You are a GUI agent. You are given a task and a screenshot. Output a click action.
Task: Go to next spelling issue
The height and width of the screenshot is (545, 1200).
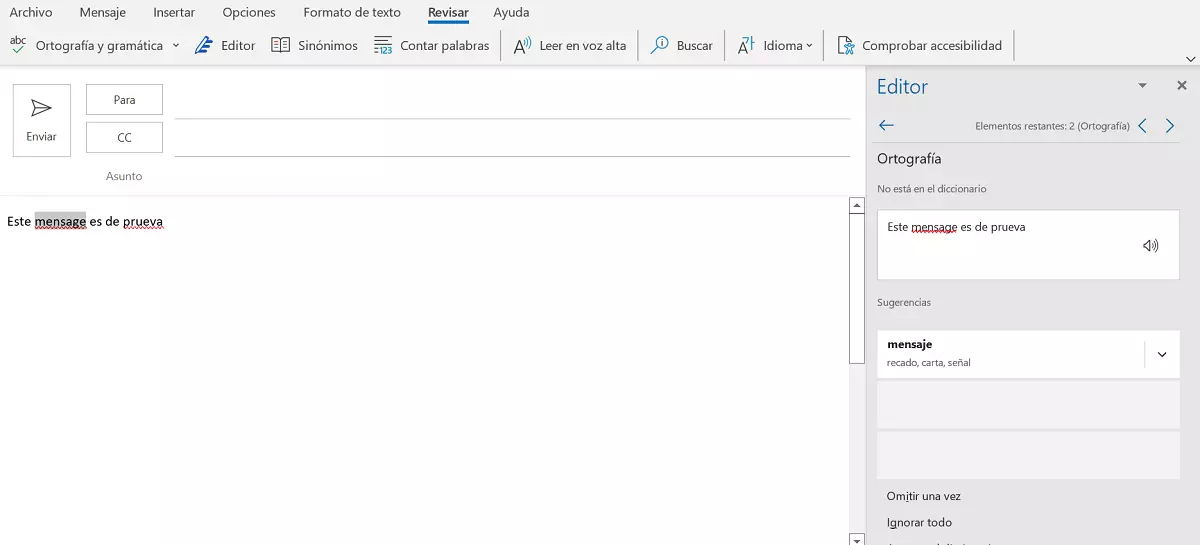[1170, 126]
